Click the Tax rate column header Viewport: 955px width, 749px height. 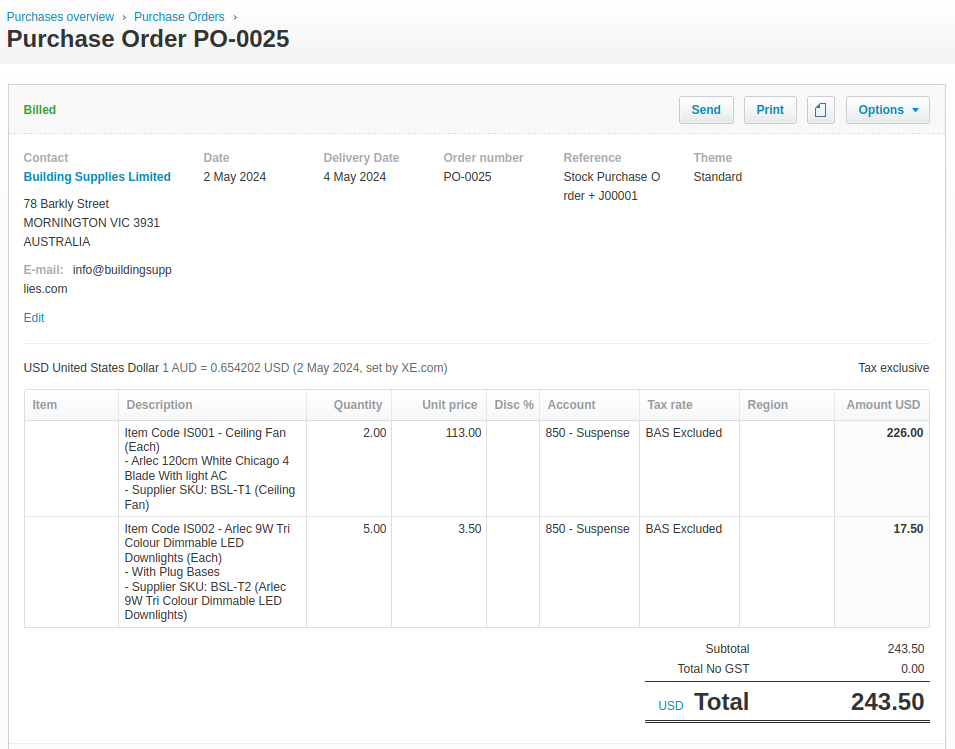pyautogui.click(x=669, y=405)
